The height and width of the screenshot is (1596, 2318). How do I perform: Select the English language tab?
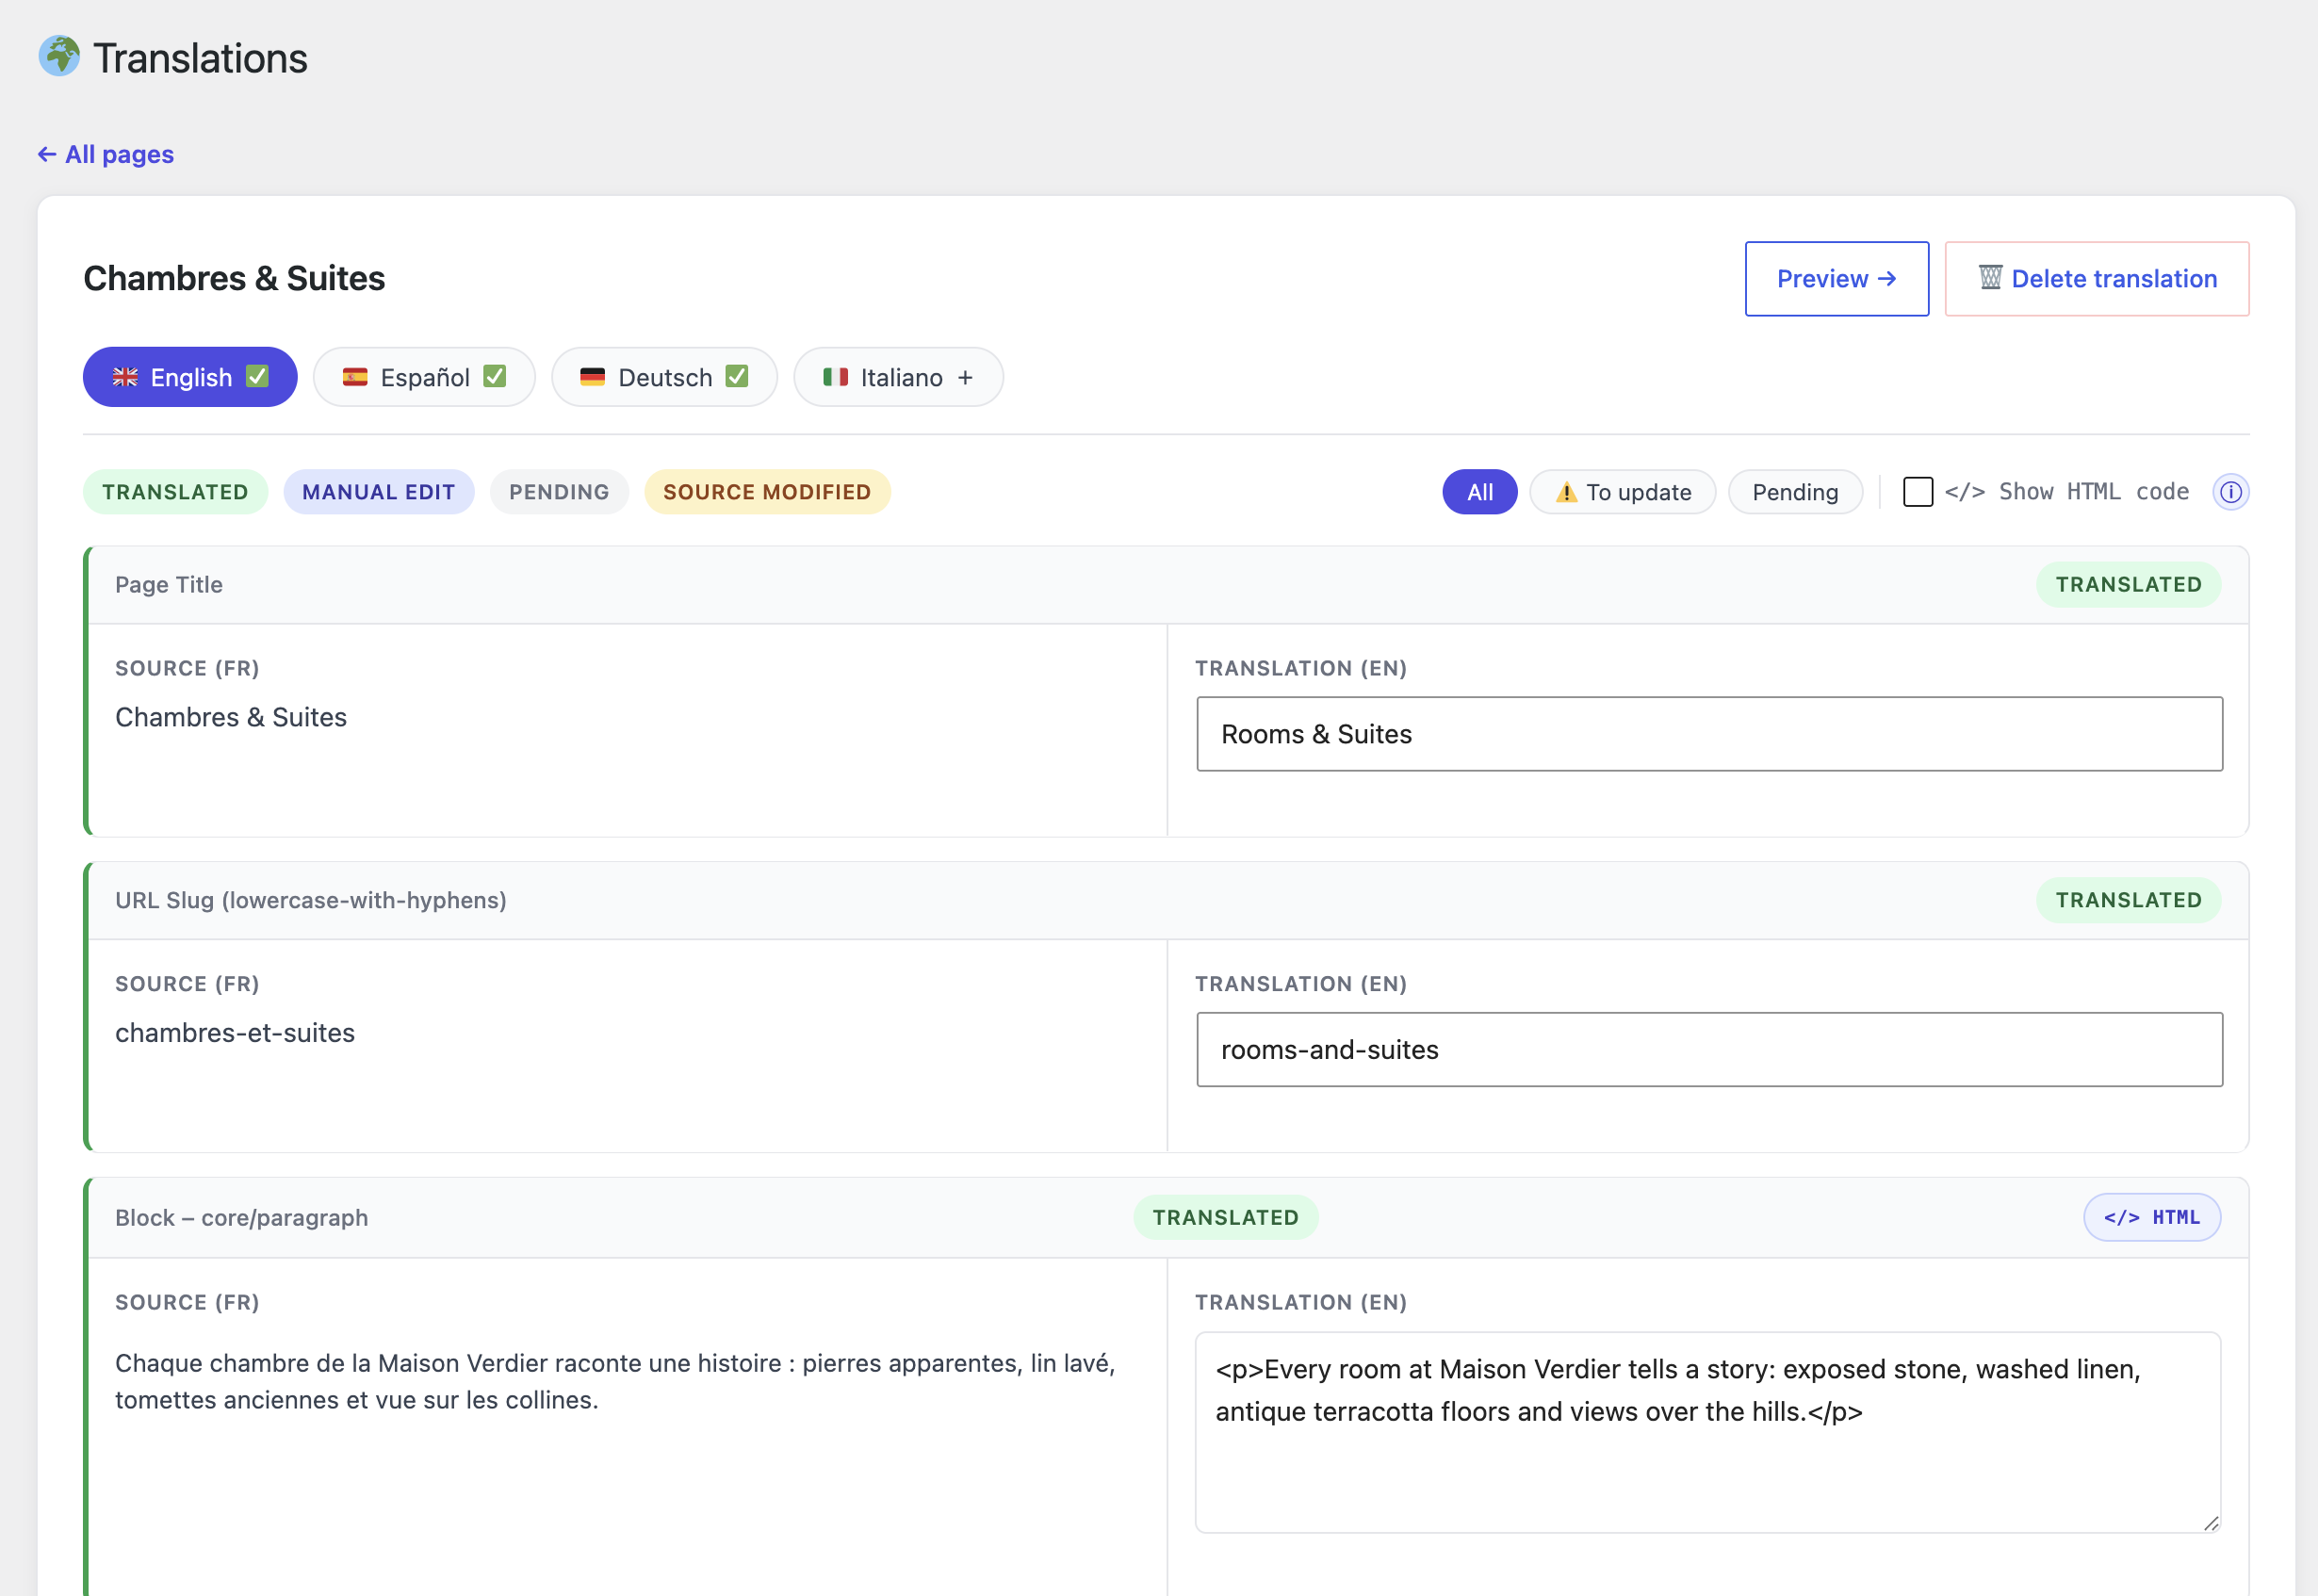click(x=190, y=377)
